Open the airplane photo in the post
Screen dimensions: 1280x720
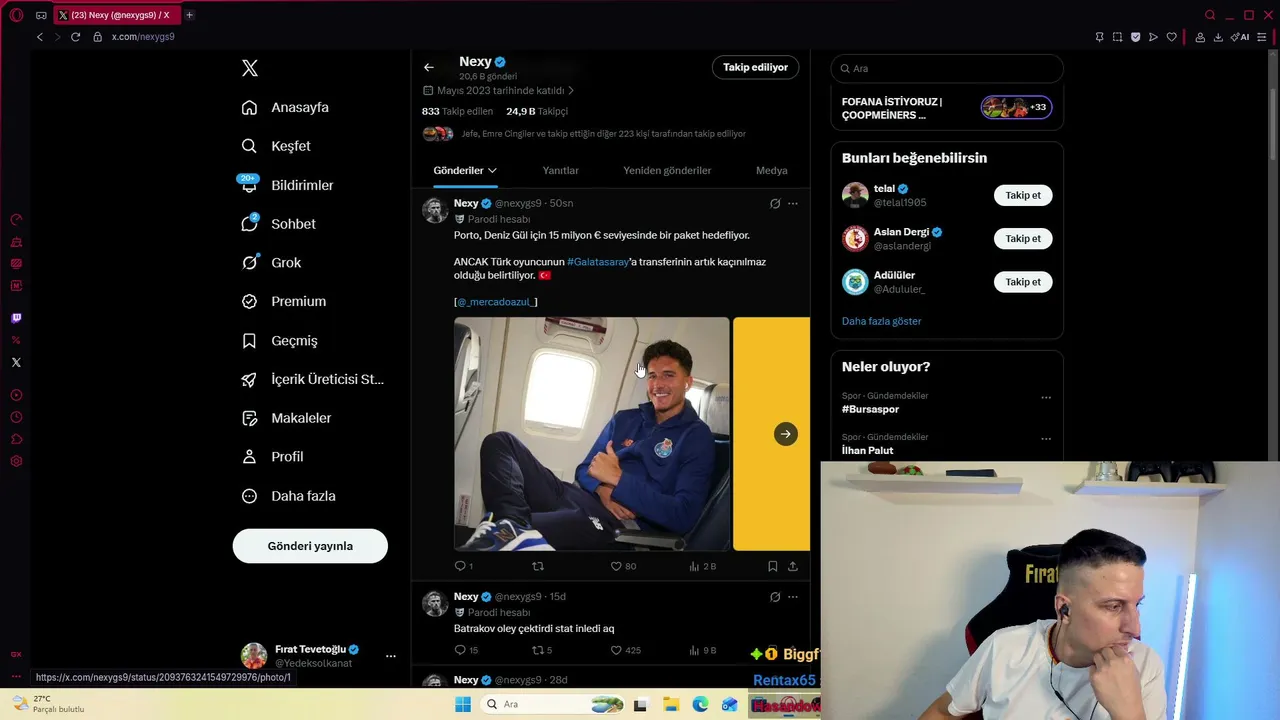point(592,434)
